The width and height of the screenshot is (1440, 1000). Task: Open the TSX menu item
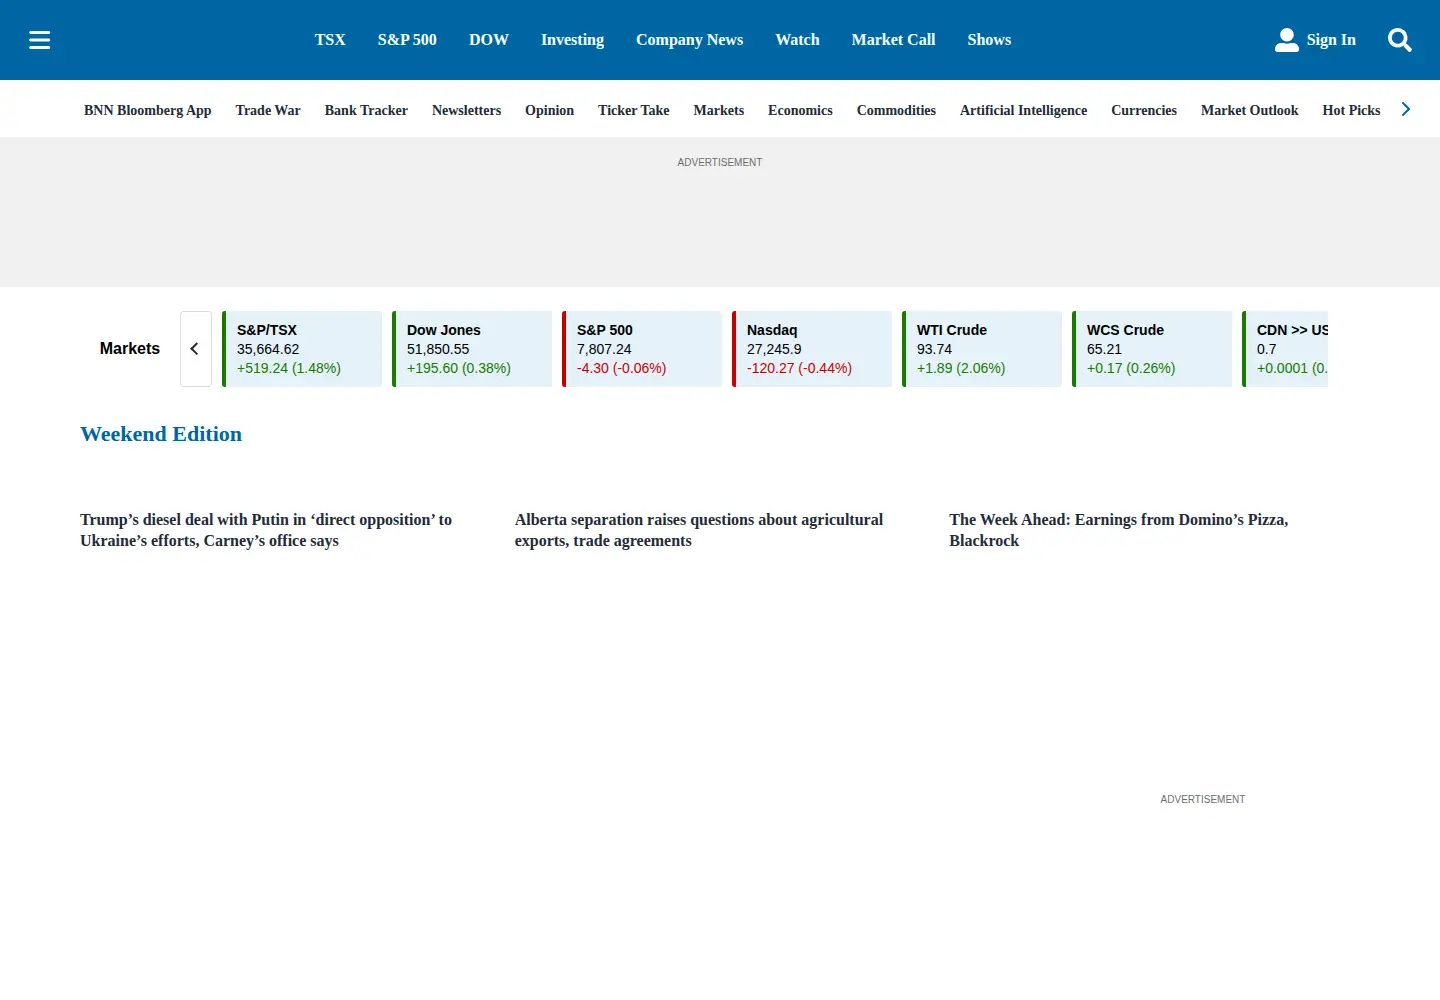[x=330, y=40]
